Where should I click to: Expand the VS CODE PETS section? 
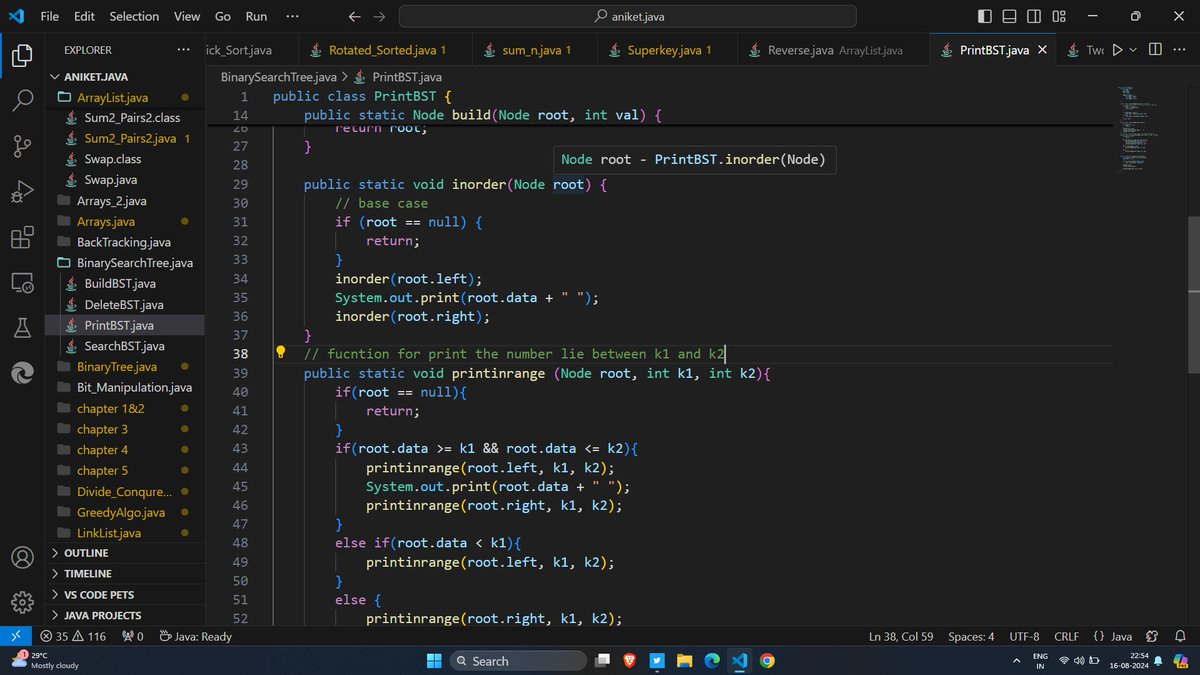click(125, 595)
